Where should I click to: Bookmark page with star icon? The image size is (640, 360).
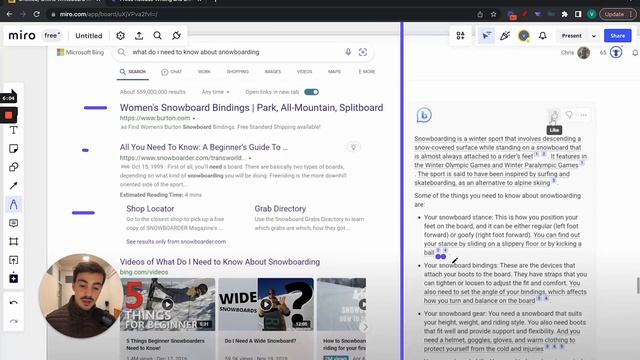pyautogui.click(x=493, y=14)
